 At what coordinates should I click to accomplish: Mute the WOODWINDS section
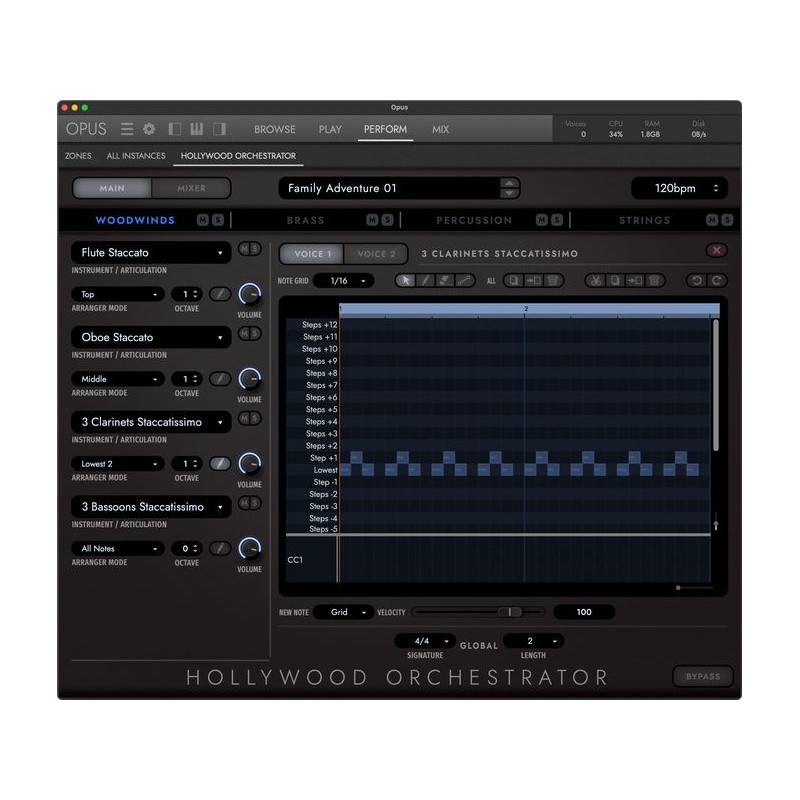click(x=203, y=219)
